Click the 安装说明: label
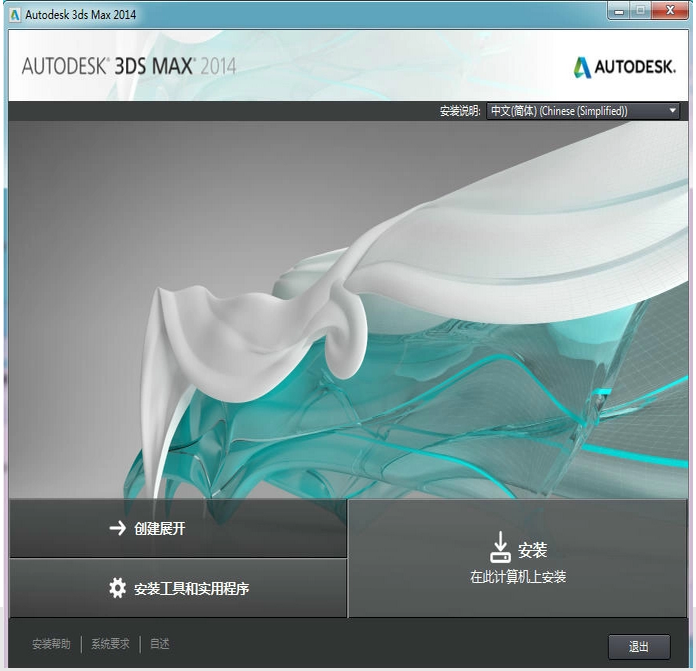 tap(460, 111)
